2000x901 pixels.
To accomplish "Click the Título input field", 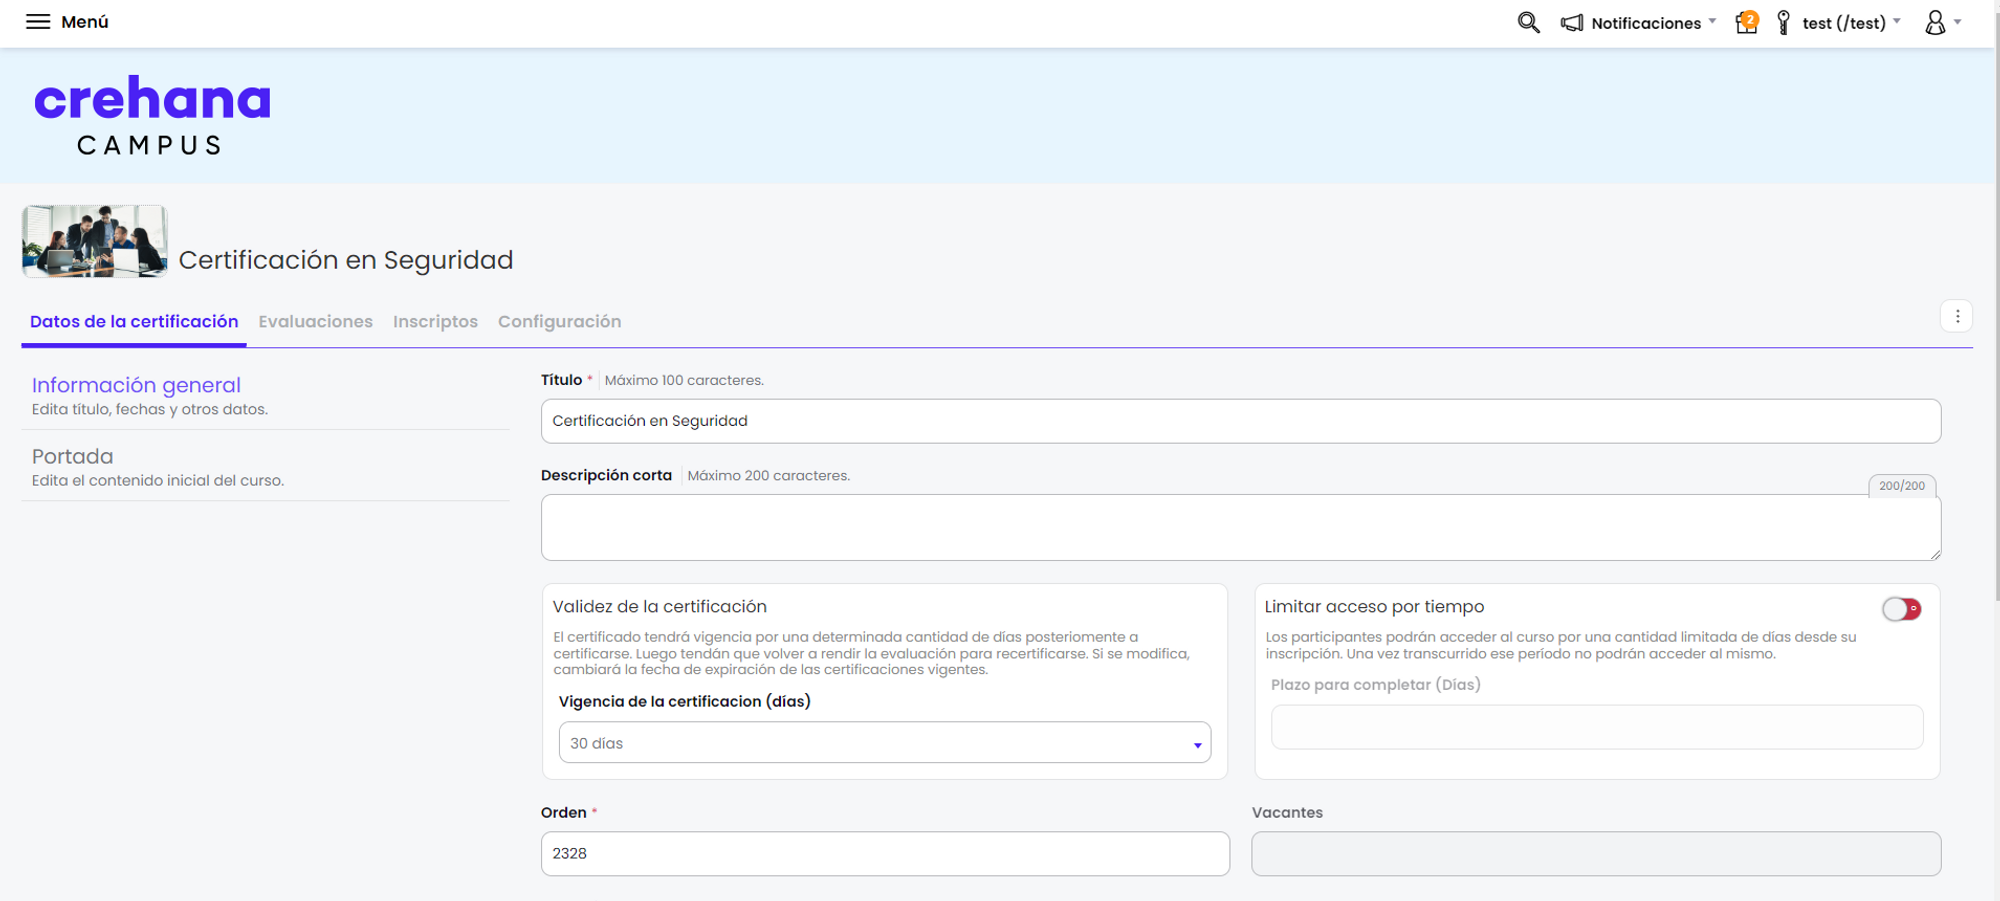I will pyautogui.click(x=1240, y=421).
